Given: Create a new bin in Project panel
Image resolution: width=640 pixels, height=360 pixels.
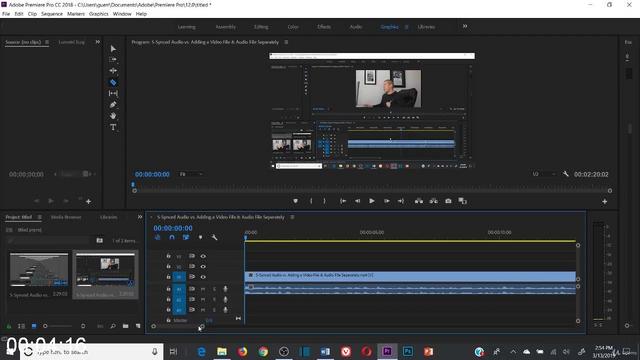Looking at the screenshot, I should pos(125,326).
